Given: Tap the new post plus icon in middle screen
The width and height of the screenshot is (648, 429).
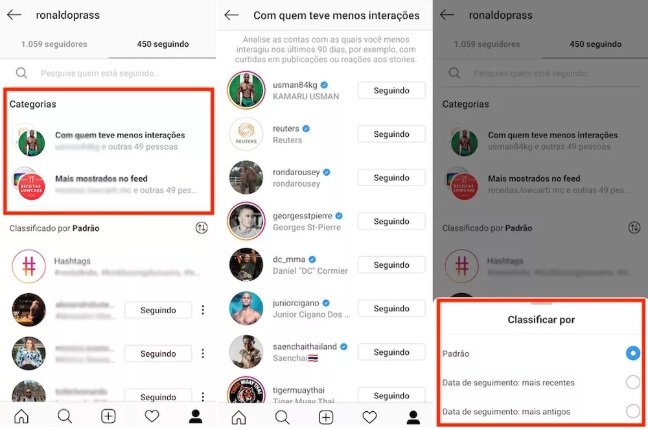Looking at the screenshot, I should click(326, 417).
